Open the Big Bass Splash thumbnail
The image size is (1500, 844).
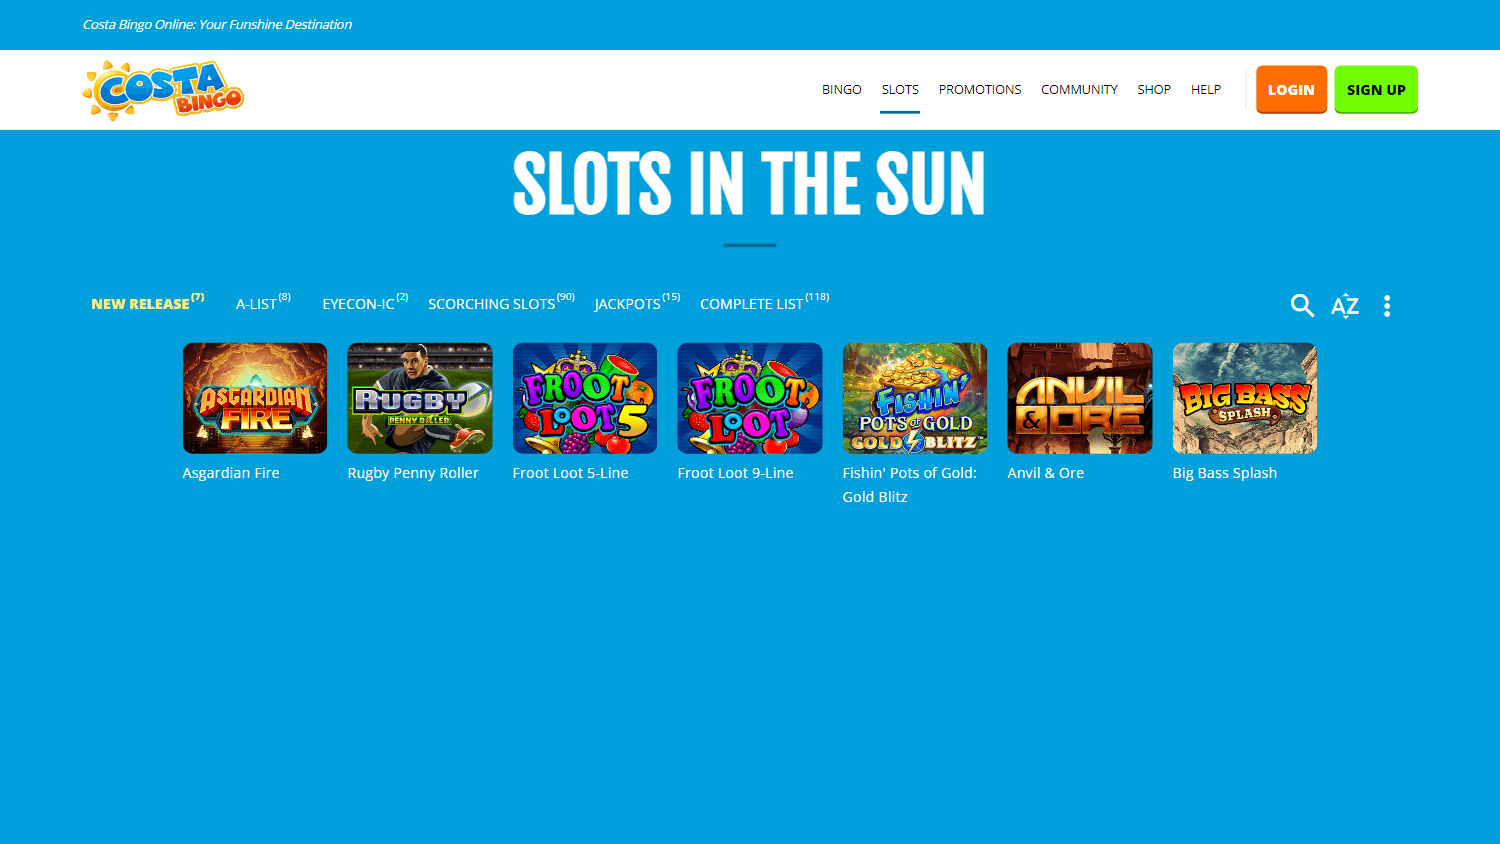tap(1245, 398)
